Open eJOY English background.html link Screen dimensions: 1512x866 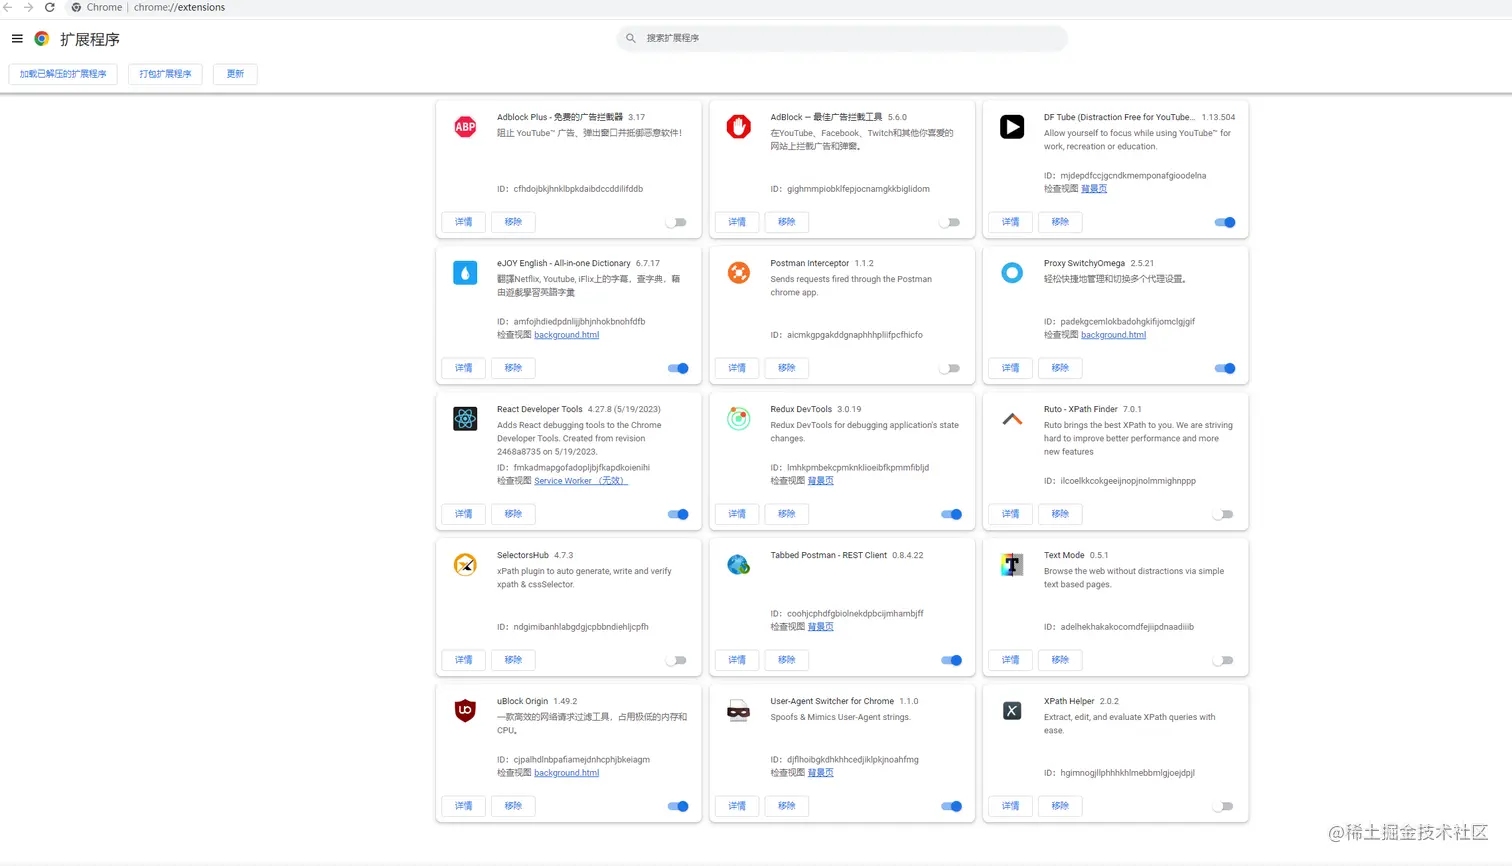tap(567, 335)
